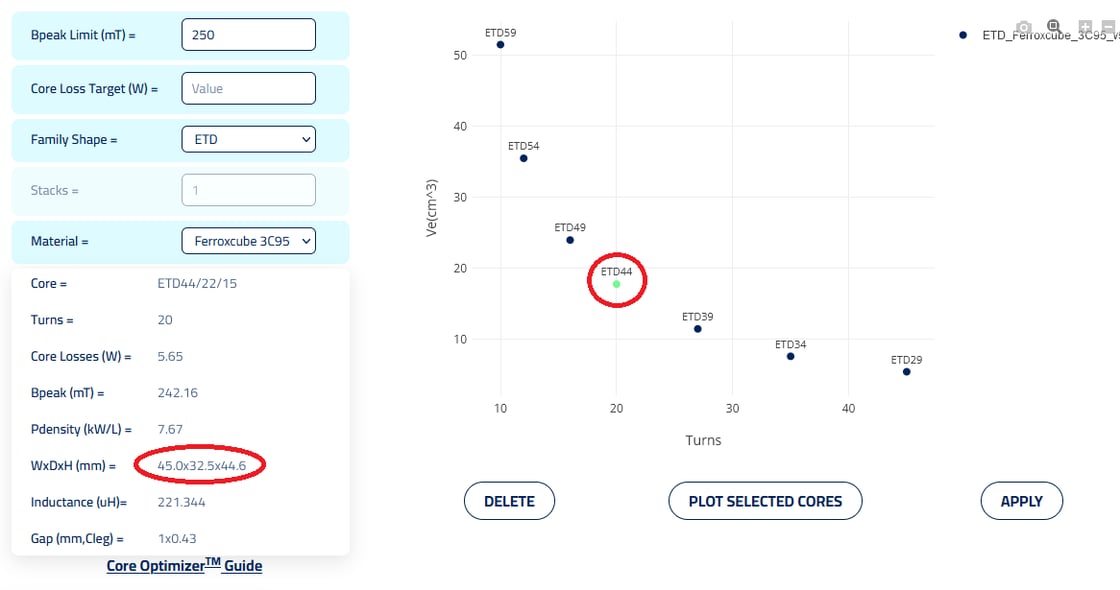
Task: Select the ETD59 data point
Action: coord(500,45)
